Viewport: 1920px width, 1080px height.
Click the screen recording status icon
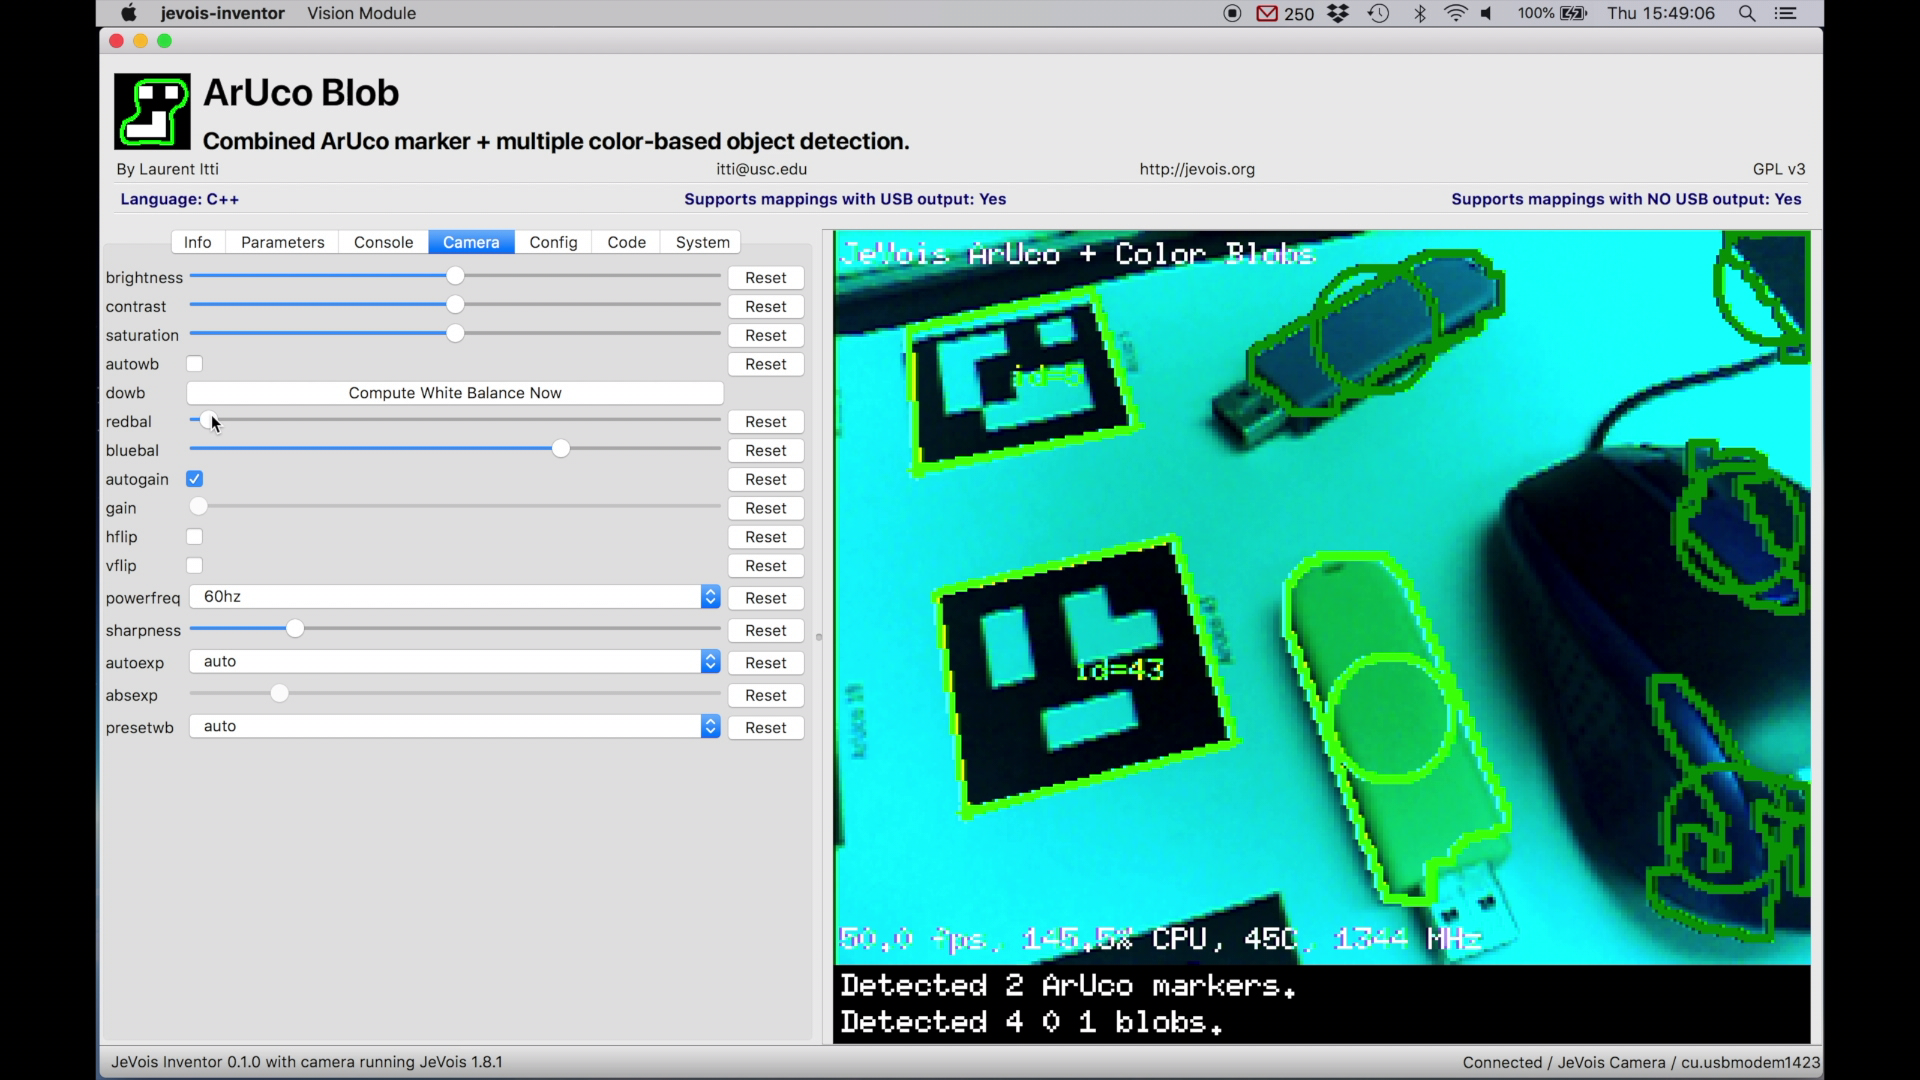(1232, 13)
